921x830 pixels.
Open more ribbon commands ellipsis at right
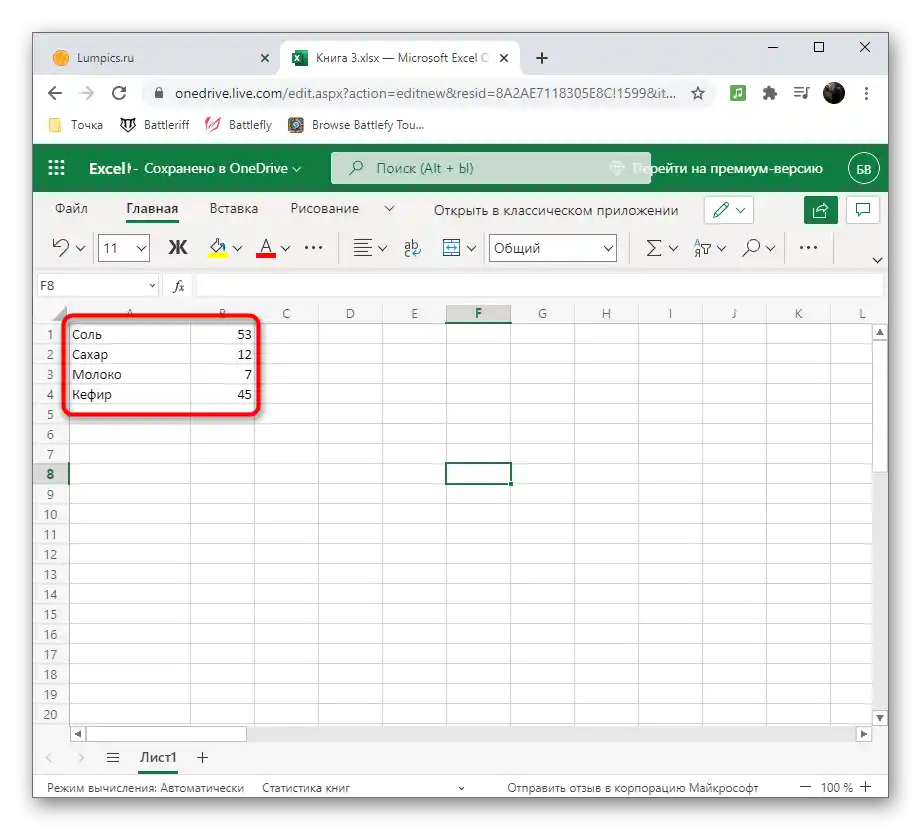tap(808, 248)
